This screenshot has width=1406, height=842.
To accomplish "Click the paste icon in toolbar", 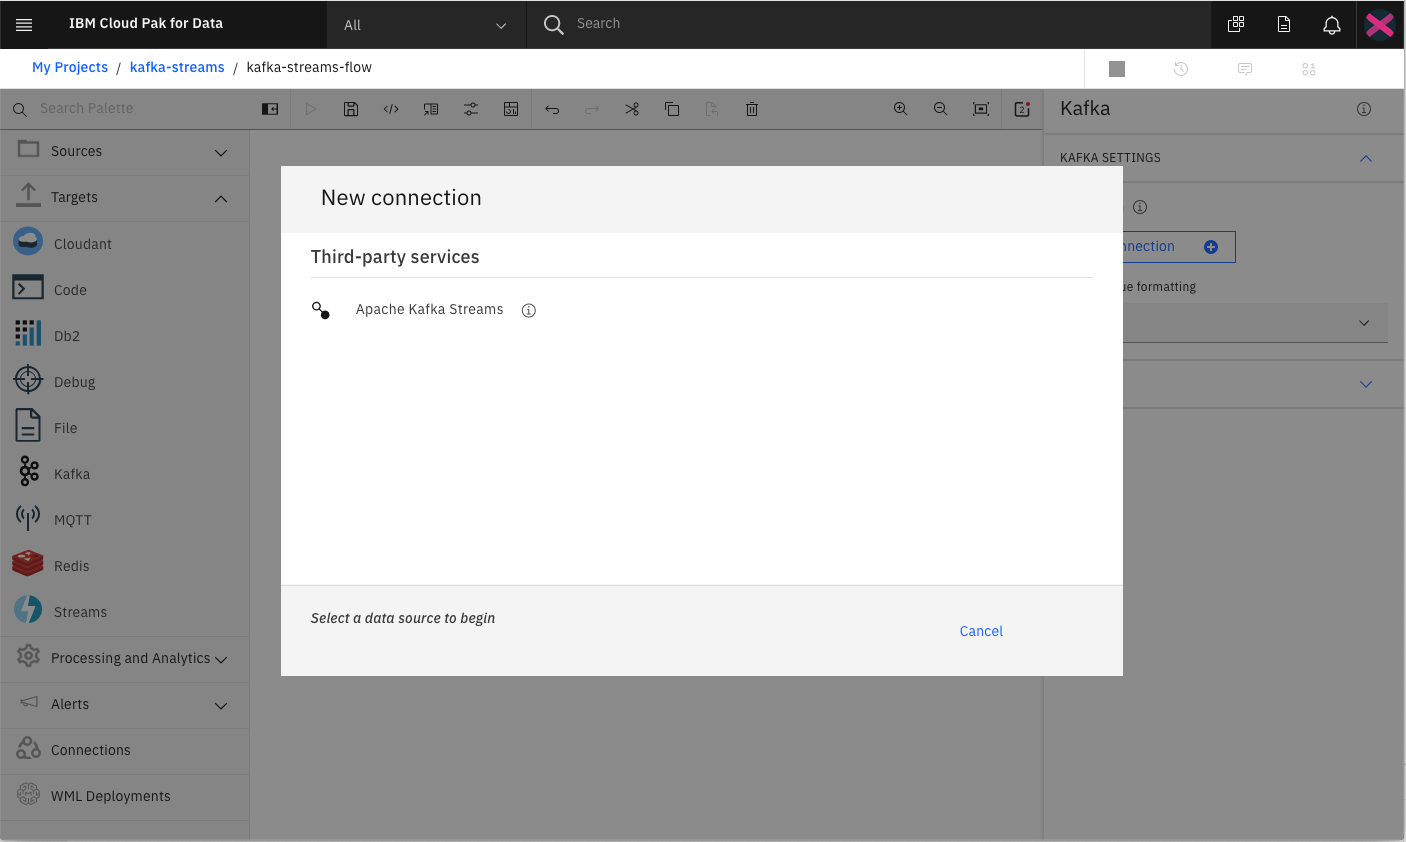I will tap(712, 109).
